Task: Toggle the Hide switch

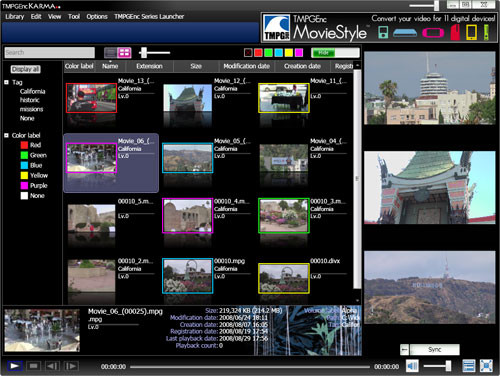Action: pyautogui.click(x=335, y=53)
